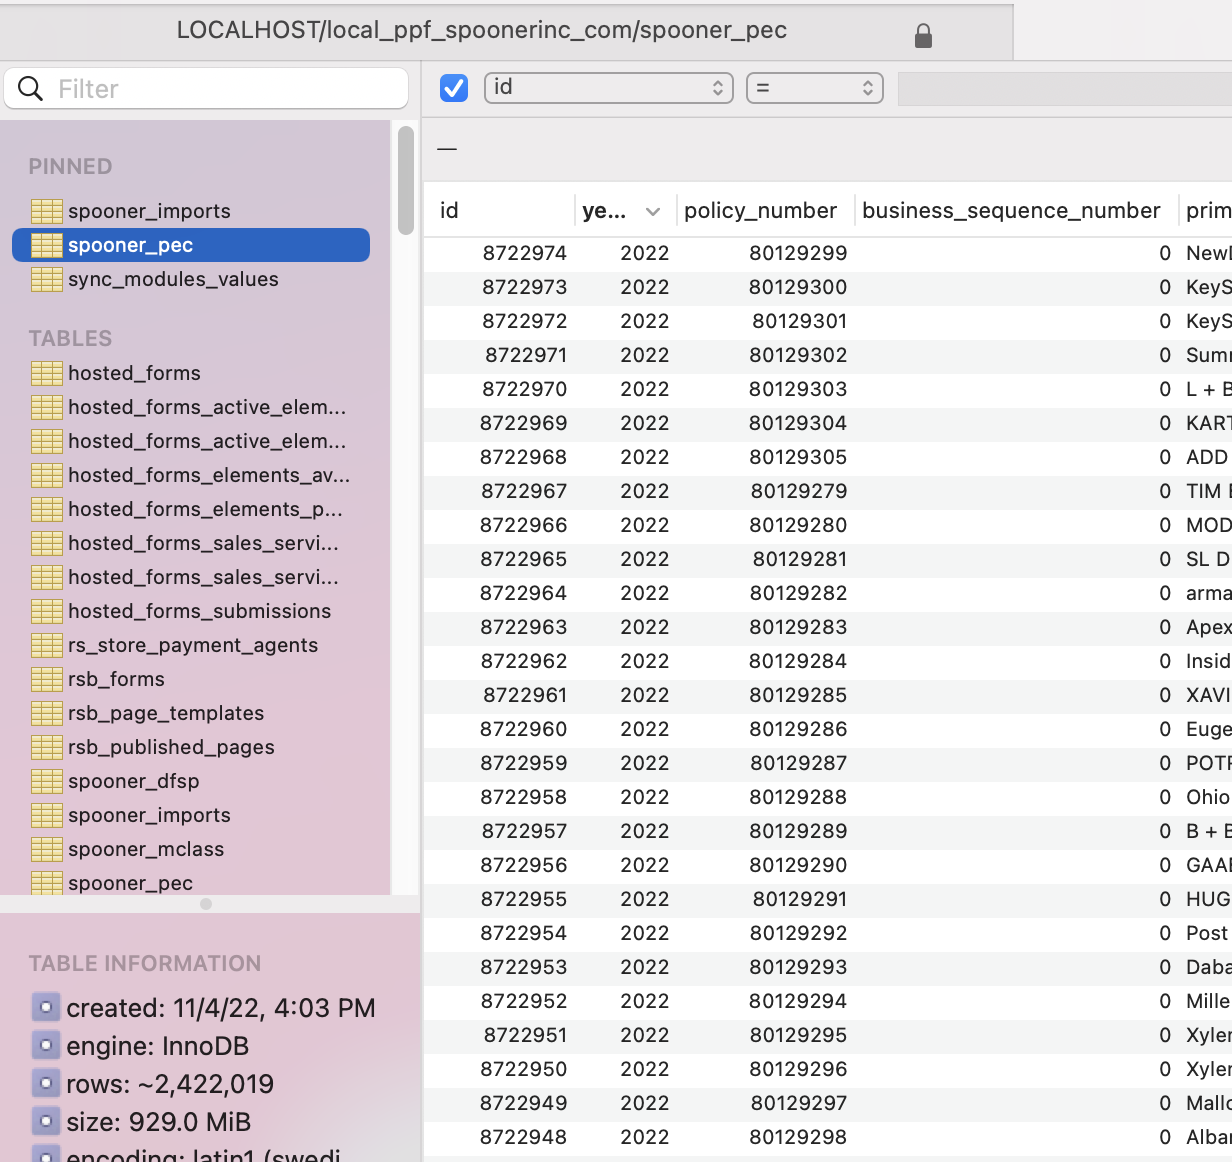Click the spooner_dfsp table icon
1232x1162 pixels.
(47, 781)
